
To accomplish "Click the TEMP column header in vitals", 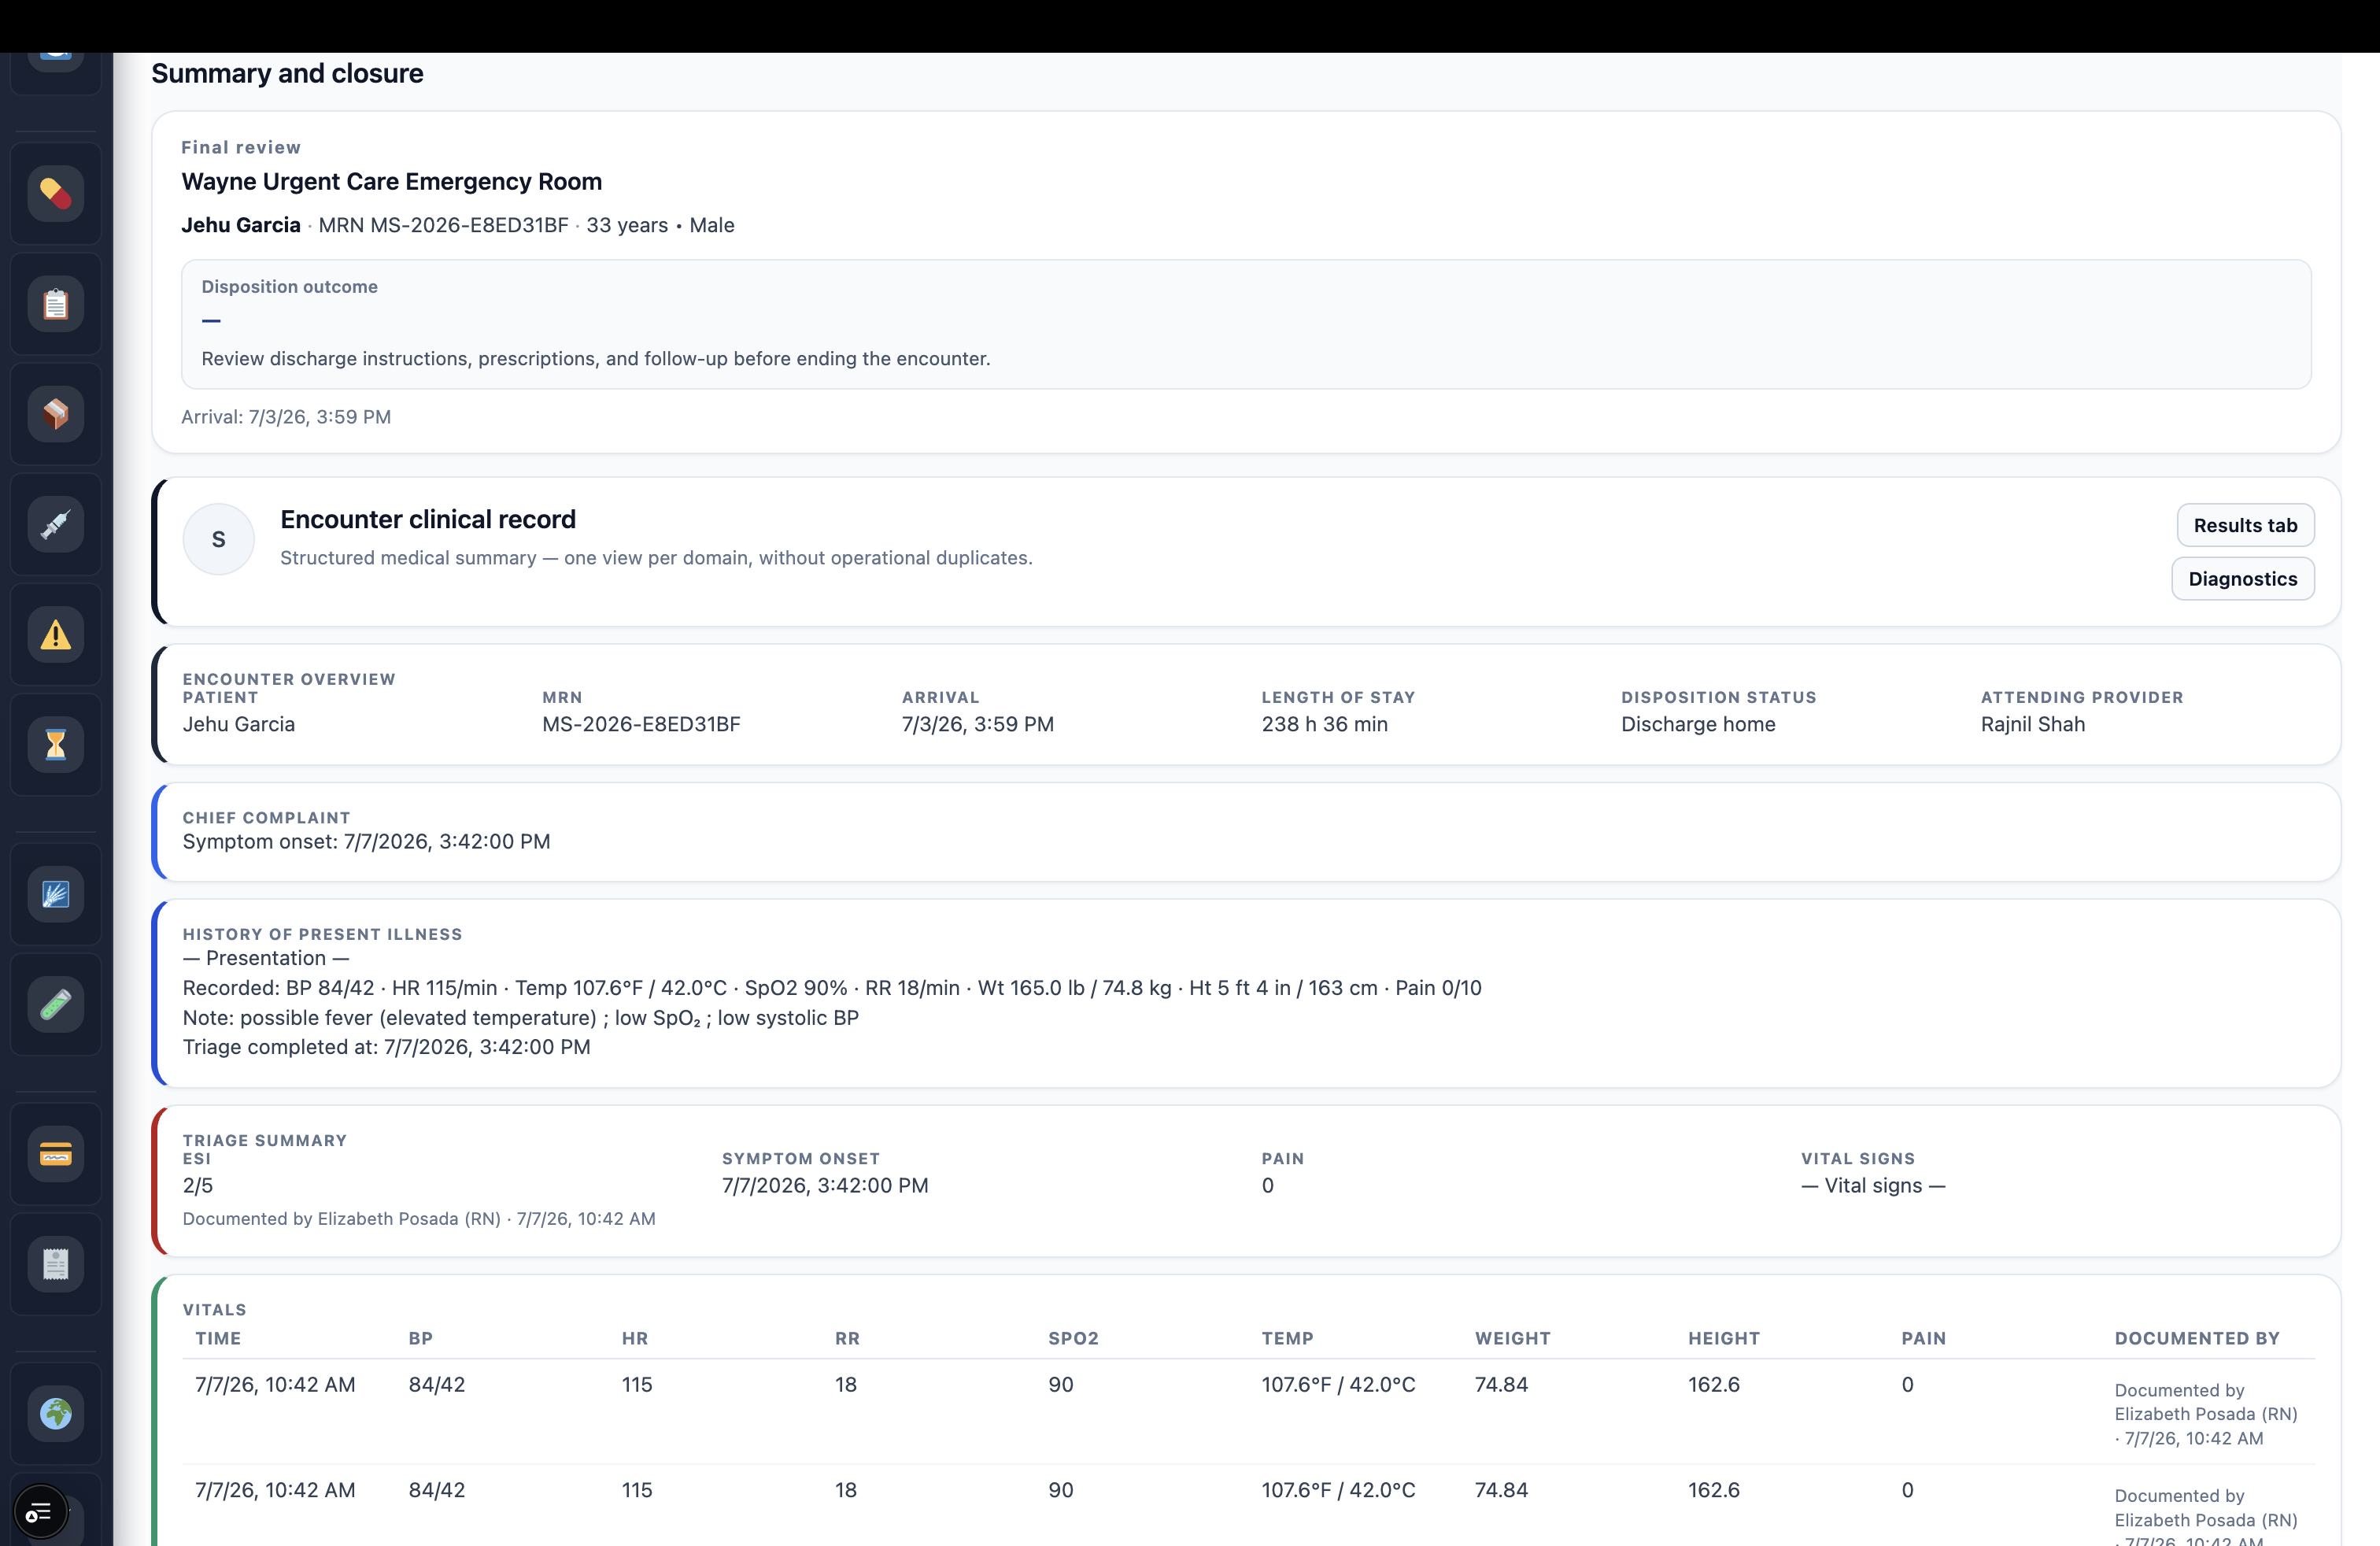I will click(x=1287, y=1338).
